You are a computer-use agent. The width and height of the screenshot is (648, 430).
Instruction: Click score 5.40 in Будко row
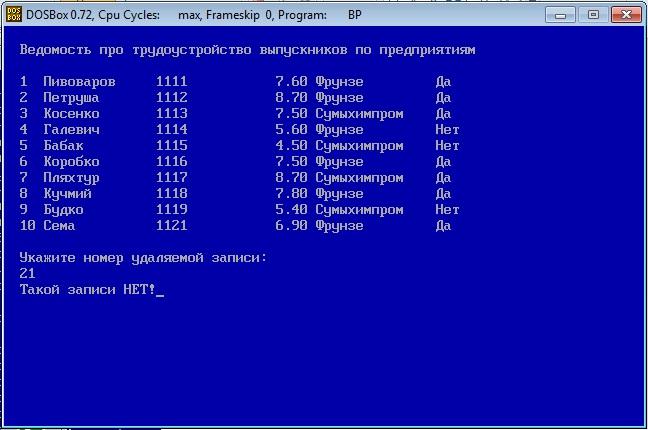[x=291, y=209]
